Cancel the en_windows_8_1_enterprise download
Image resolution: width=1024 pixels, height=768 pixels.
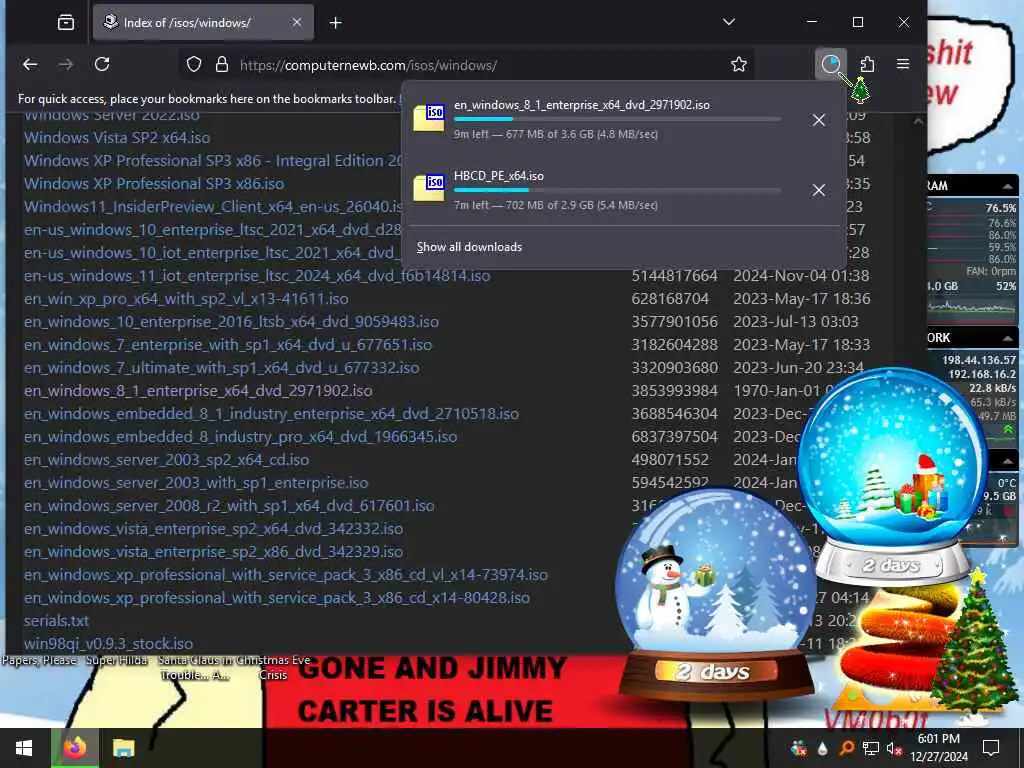click(x=818, y=120)
